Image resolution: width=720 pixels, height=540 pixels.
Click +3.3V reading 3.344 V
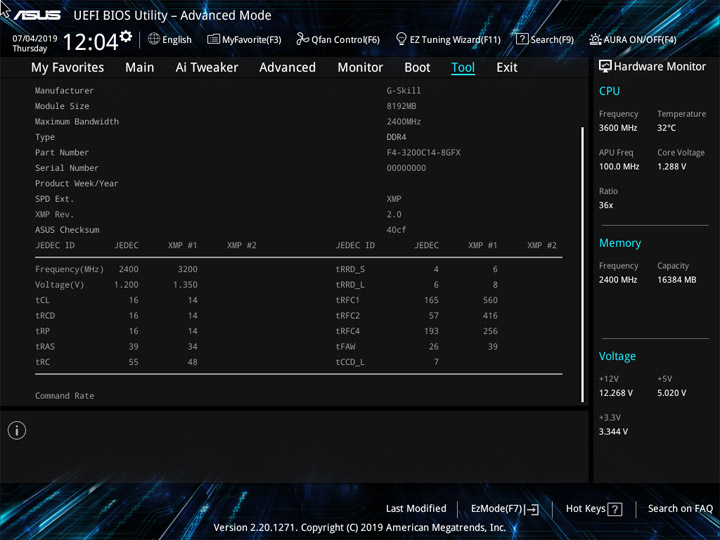(x=613, y=432)
